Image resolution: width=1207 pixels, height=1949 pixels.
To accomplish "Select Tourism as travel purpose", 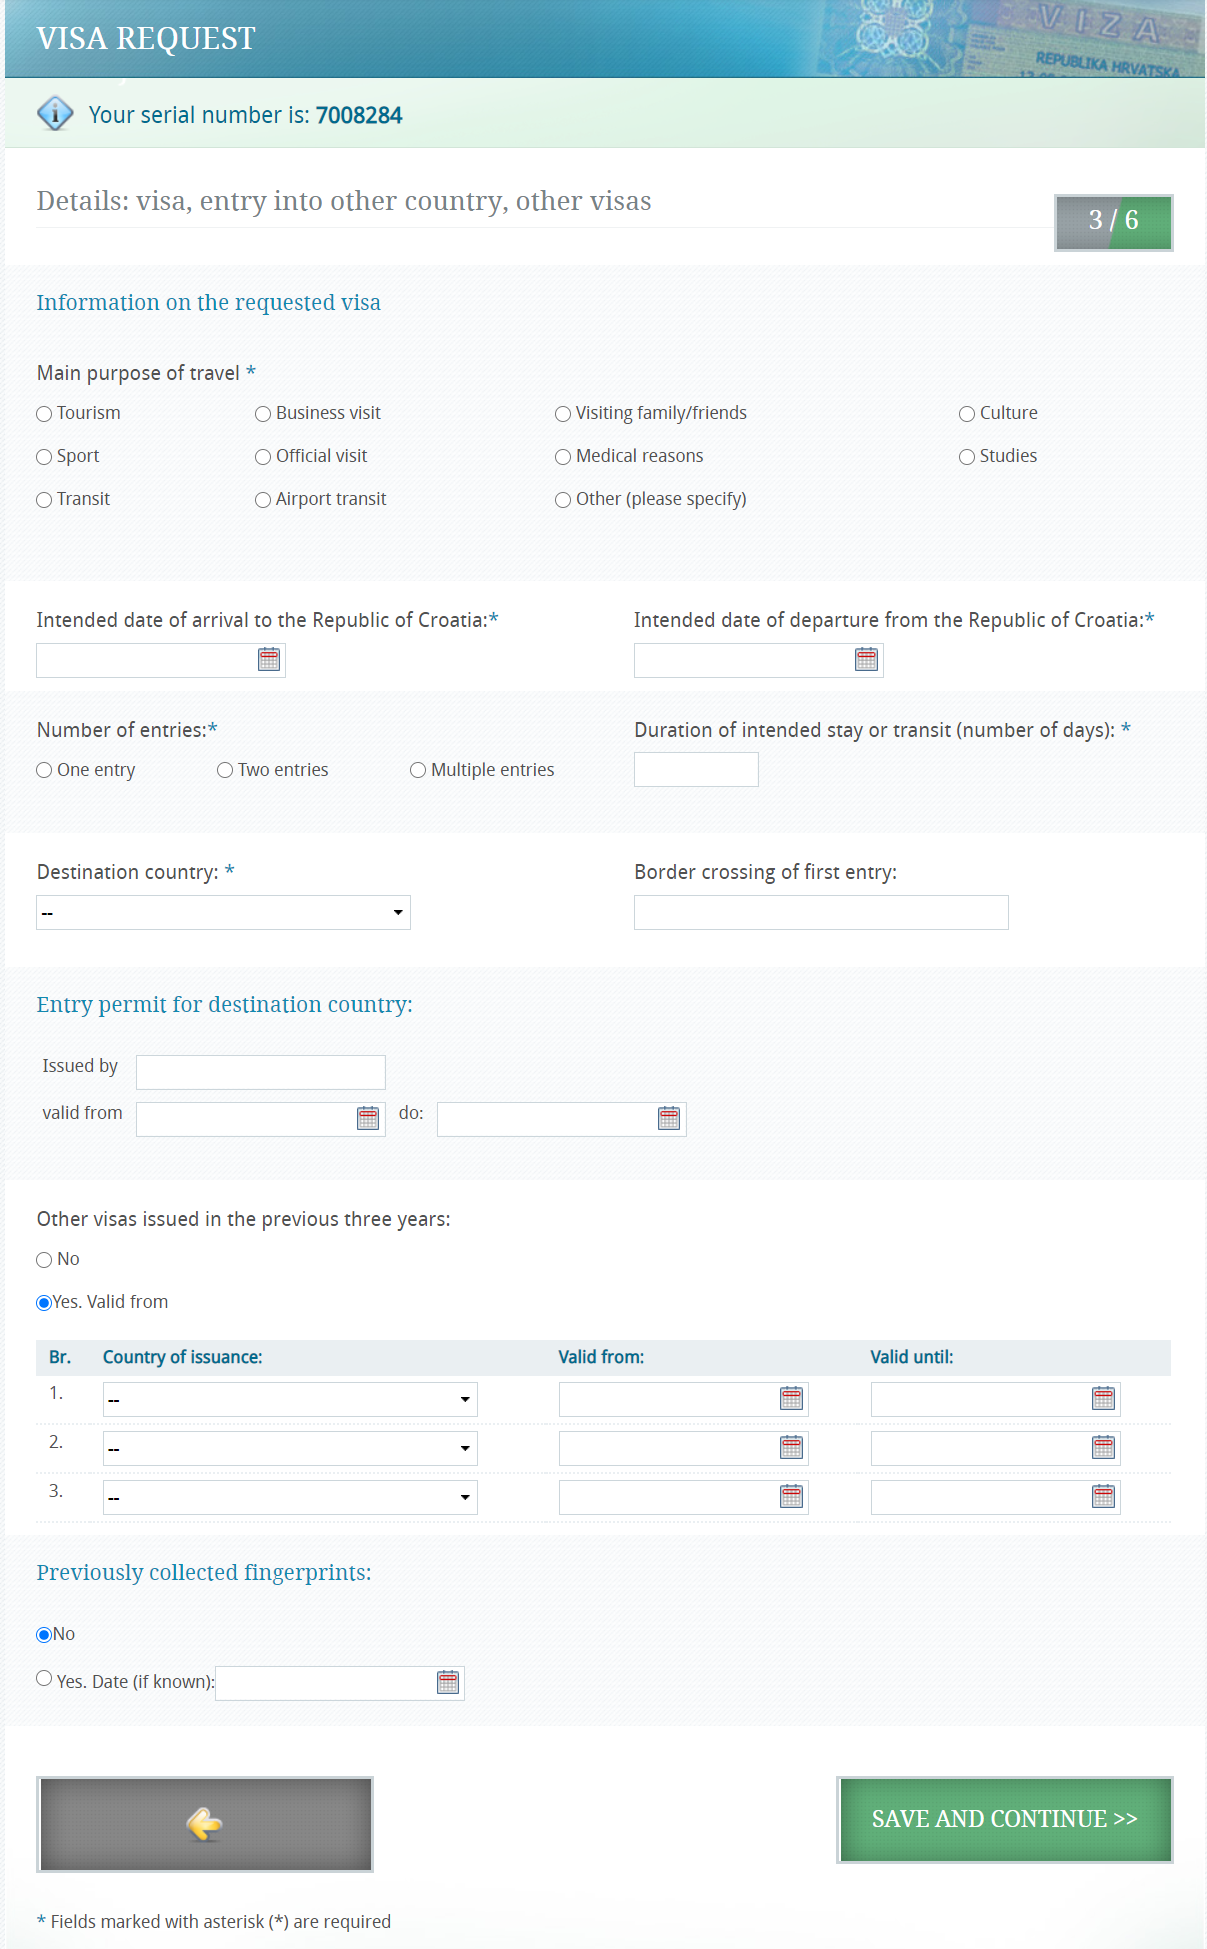I will point(44,414).
